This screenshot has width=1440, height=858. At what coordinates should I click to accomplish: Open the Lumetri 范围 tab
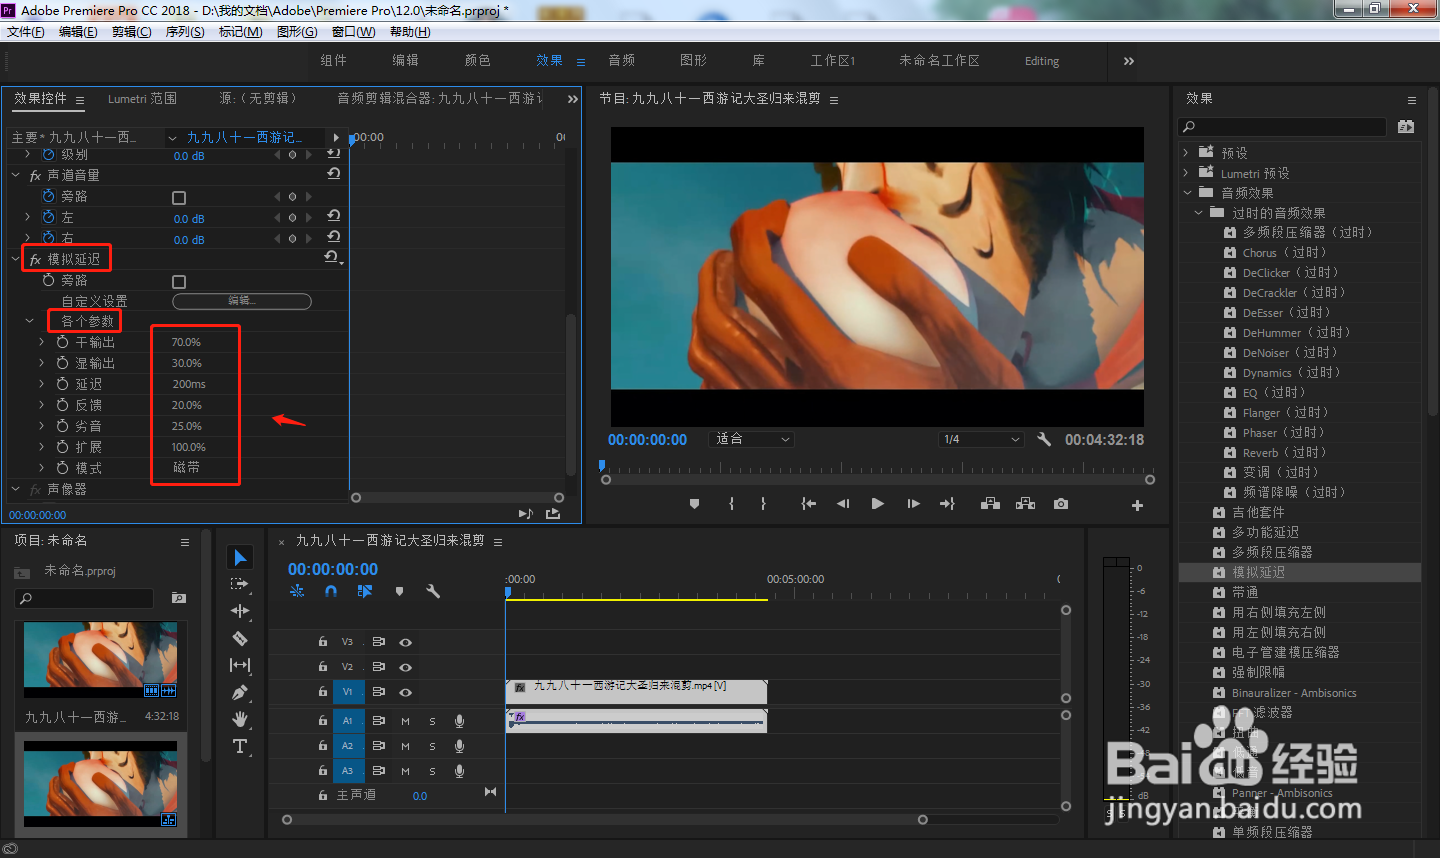(142, 99)
